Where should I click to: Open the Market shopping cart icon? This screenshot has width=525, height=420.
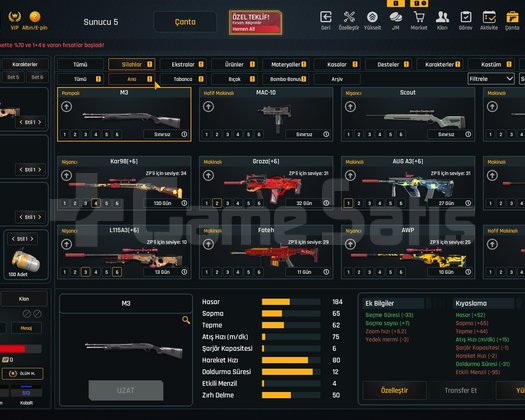(x=419, y=17)
